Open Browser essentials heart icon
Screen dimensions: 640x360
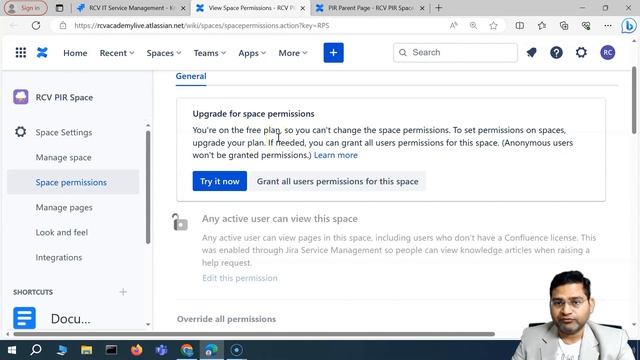click(x=586, y=25)
